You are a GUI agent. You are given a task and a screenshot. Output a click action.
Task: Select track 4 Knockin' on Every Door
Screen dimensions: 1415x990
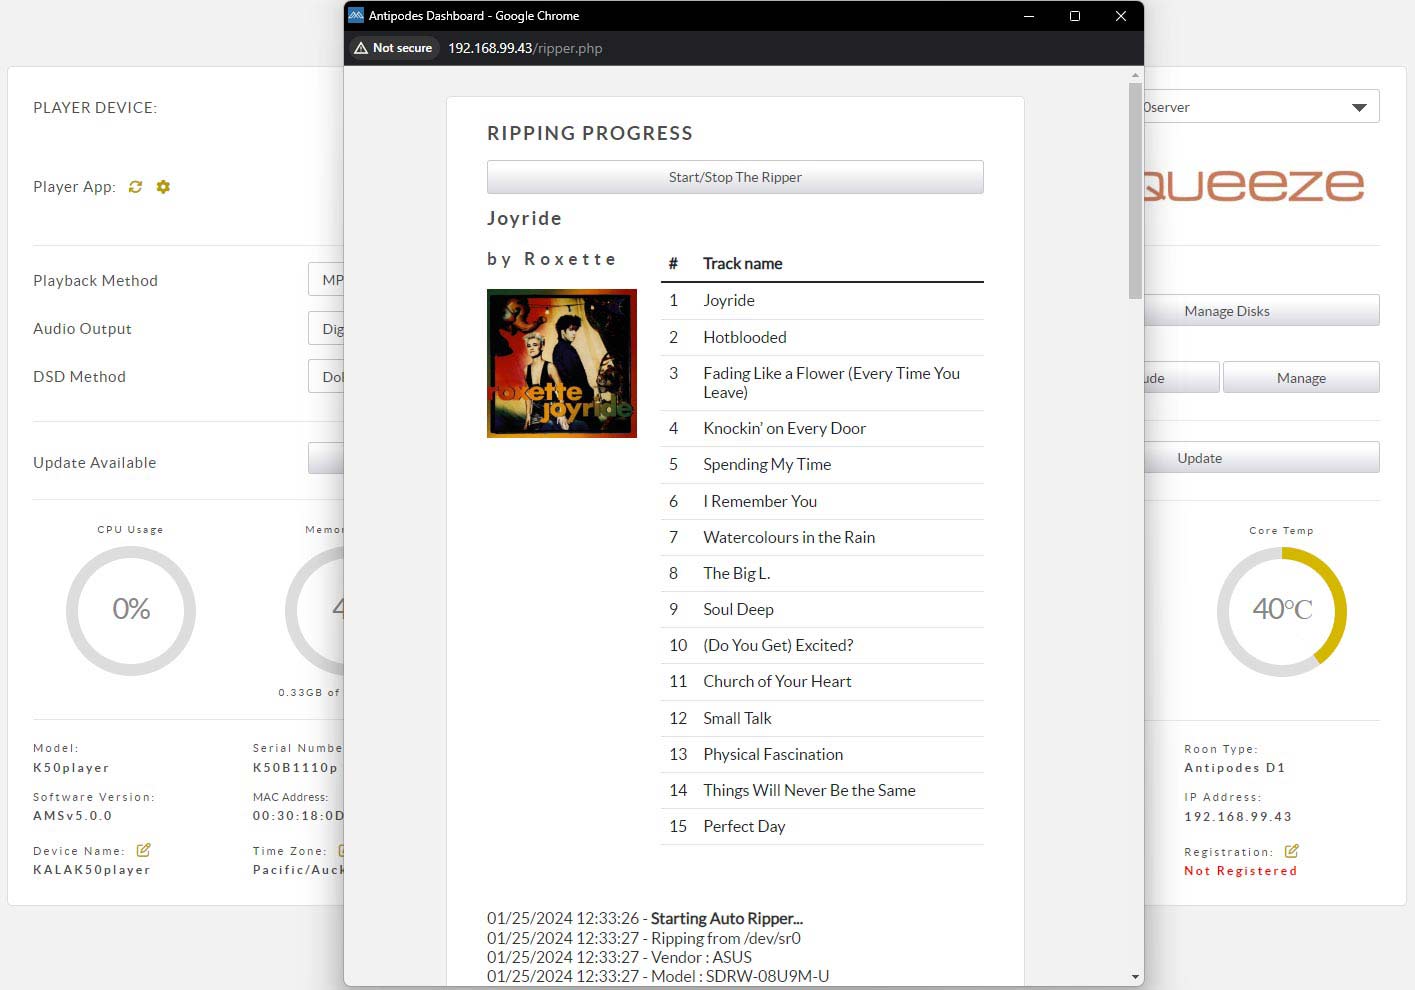pos(822,429)
